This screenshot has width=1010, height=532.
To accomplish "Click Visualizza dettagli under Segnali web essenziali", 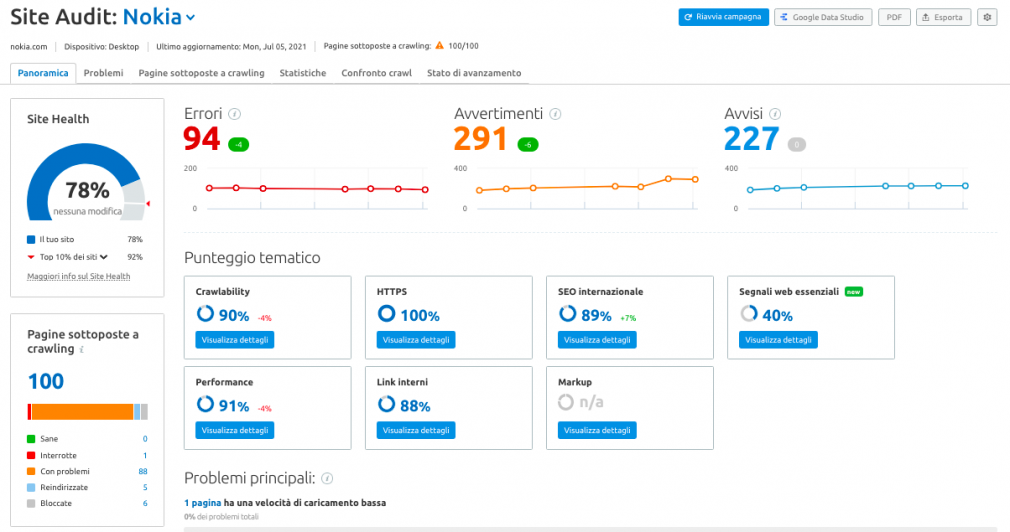I will [x=778, y=340].
